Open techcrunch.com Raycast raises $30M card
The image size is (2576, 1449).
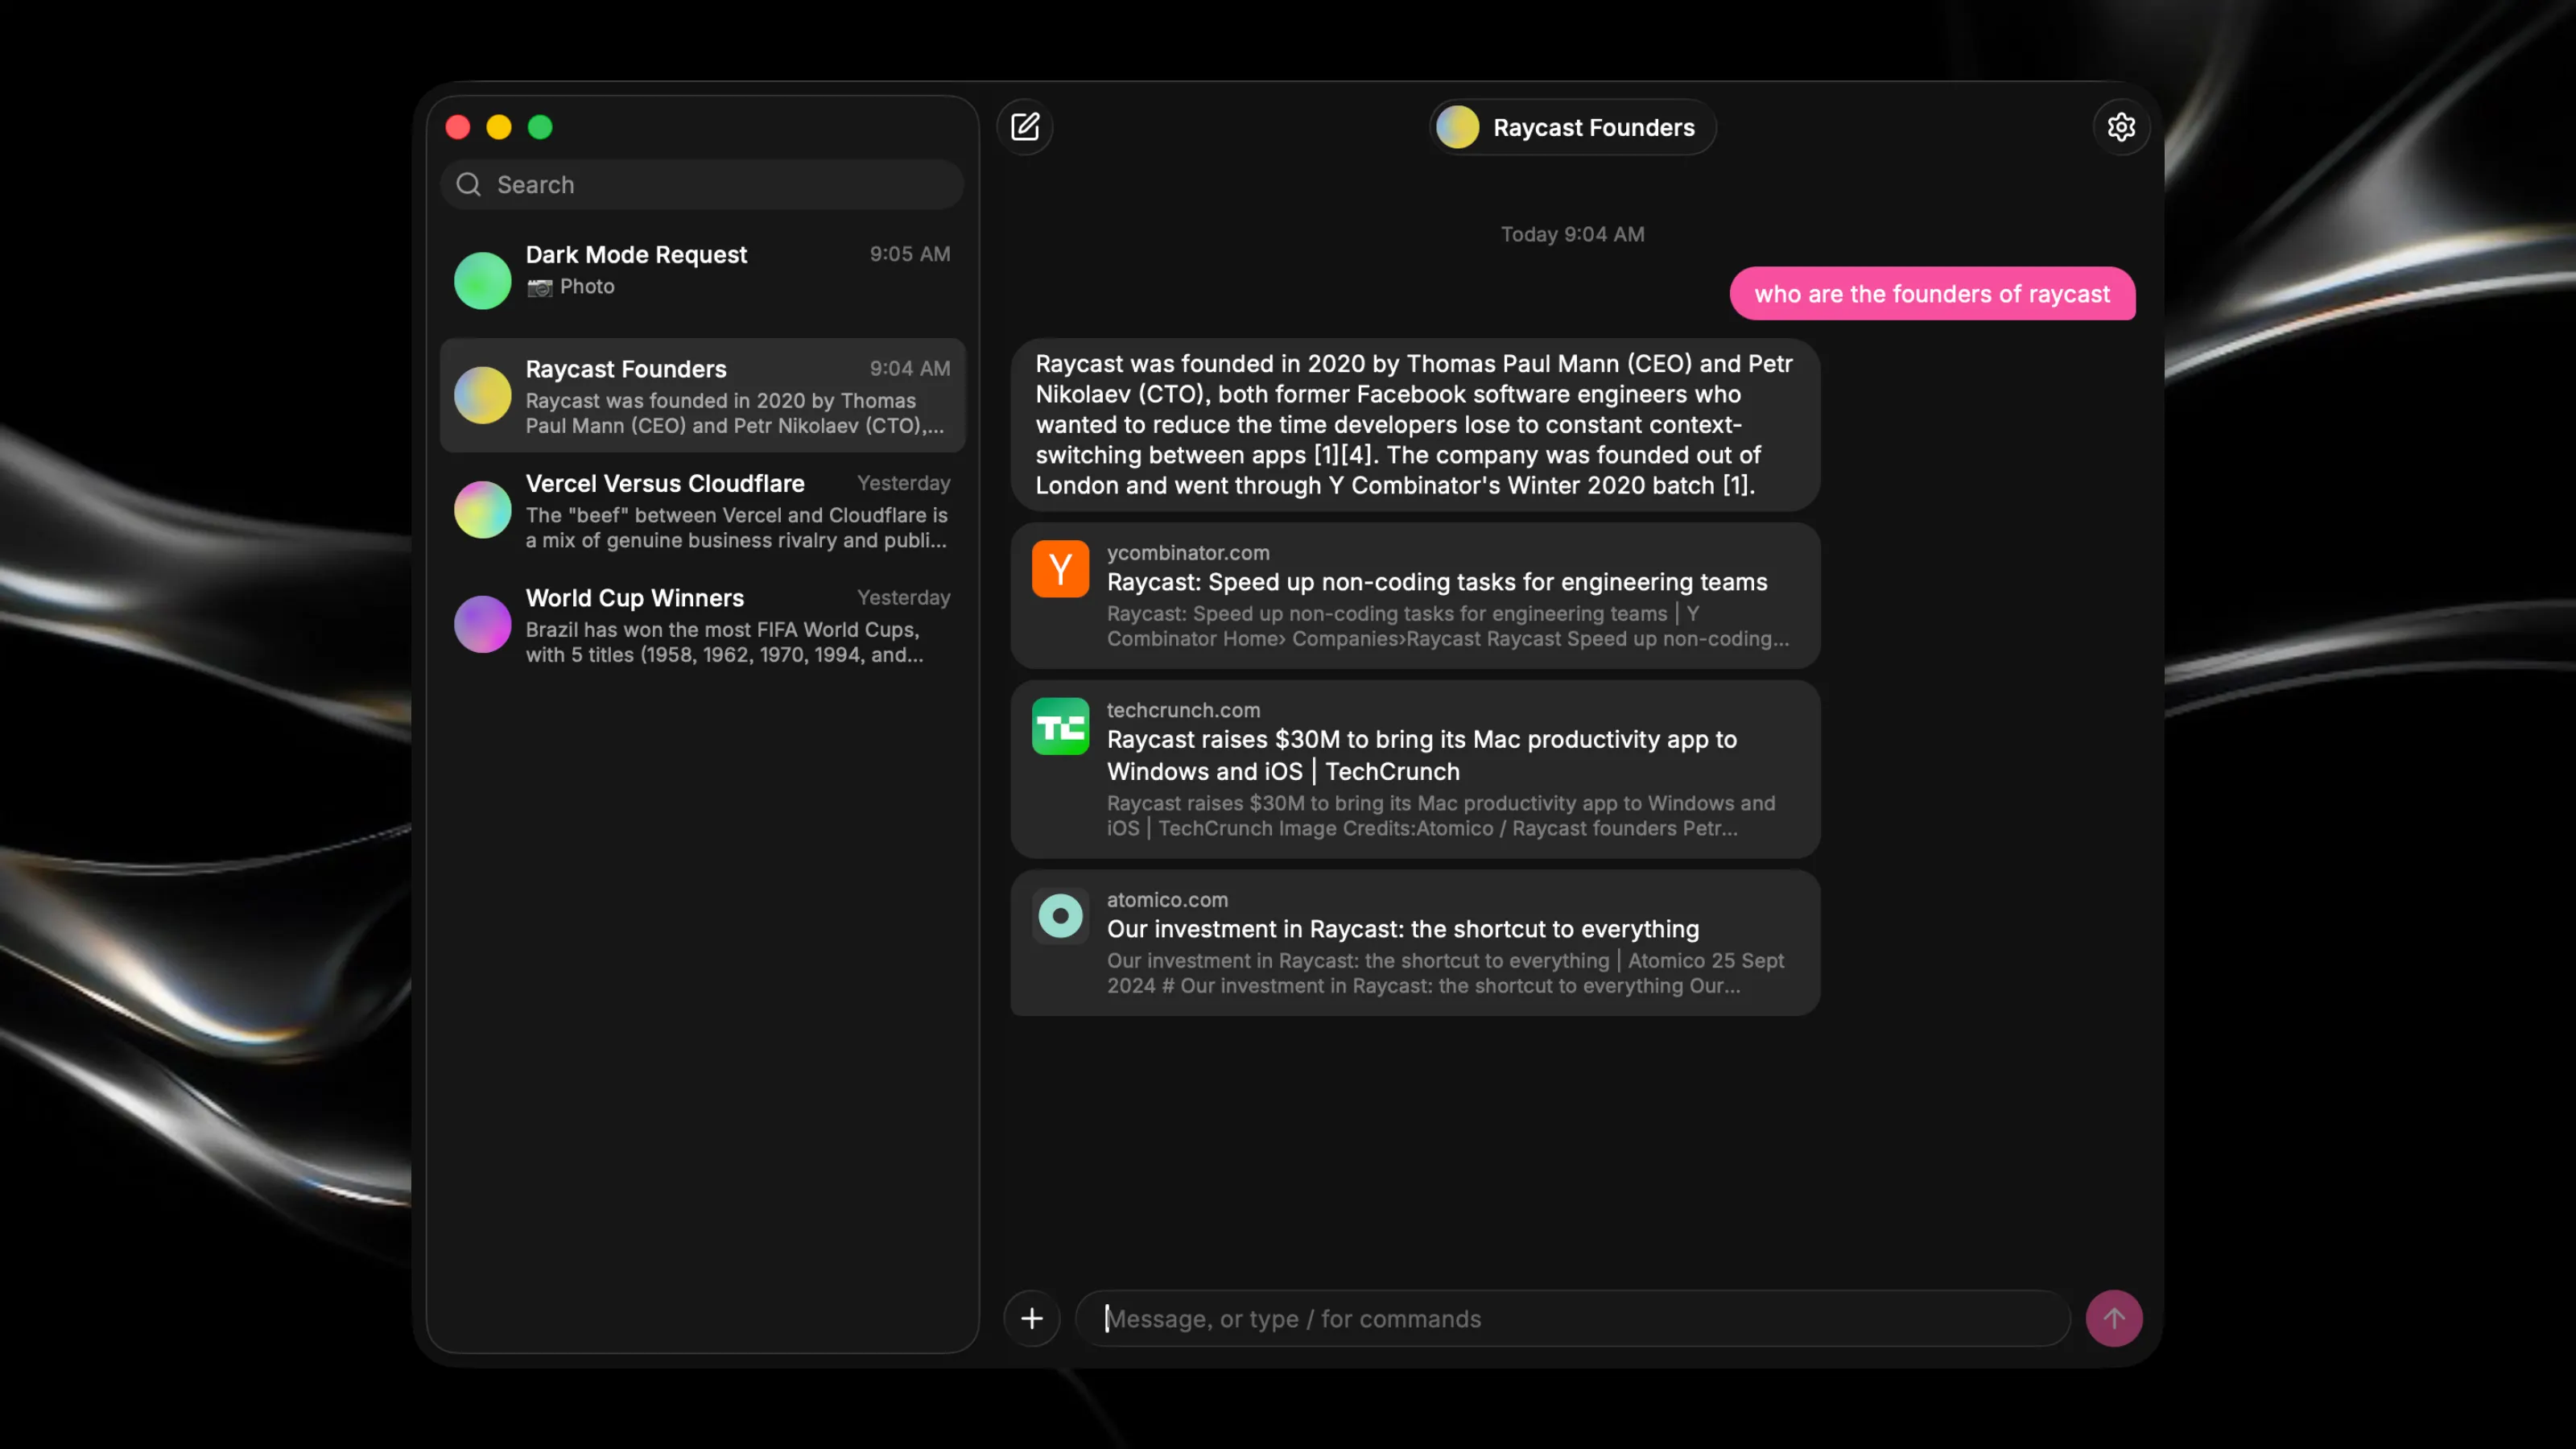1415,769
